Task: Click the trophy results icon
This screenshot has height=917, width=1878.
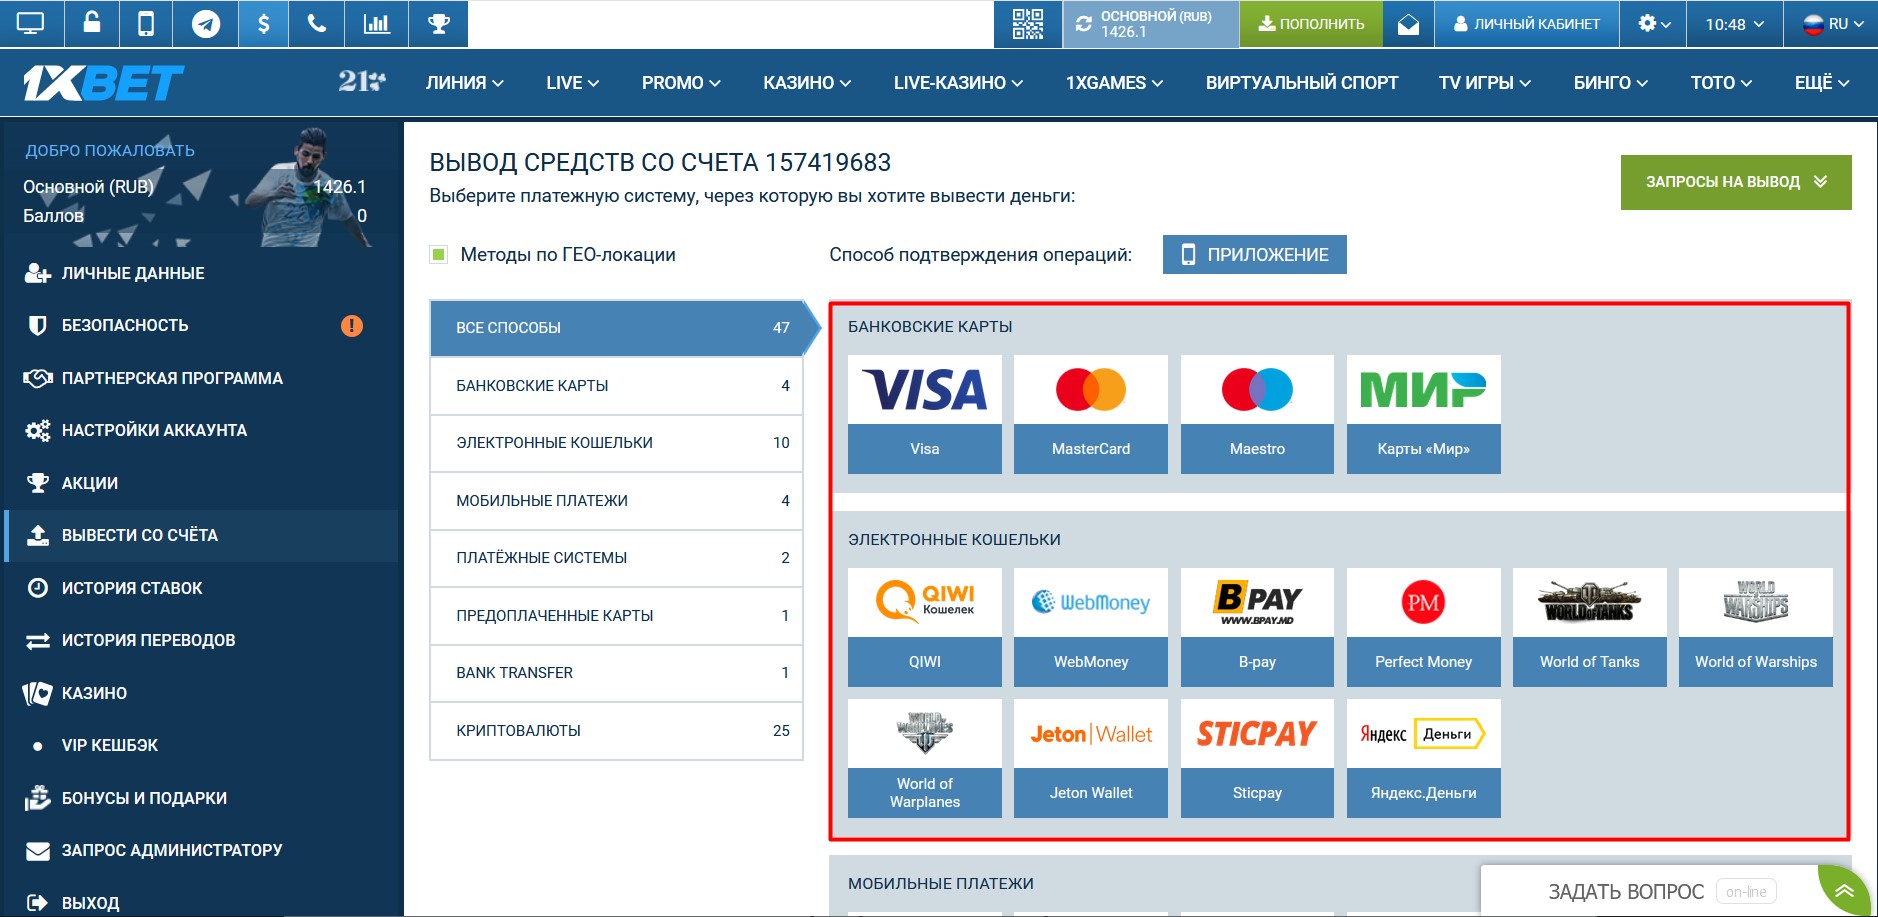Action: [x=439, y=23]
